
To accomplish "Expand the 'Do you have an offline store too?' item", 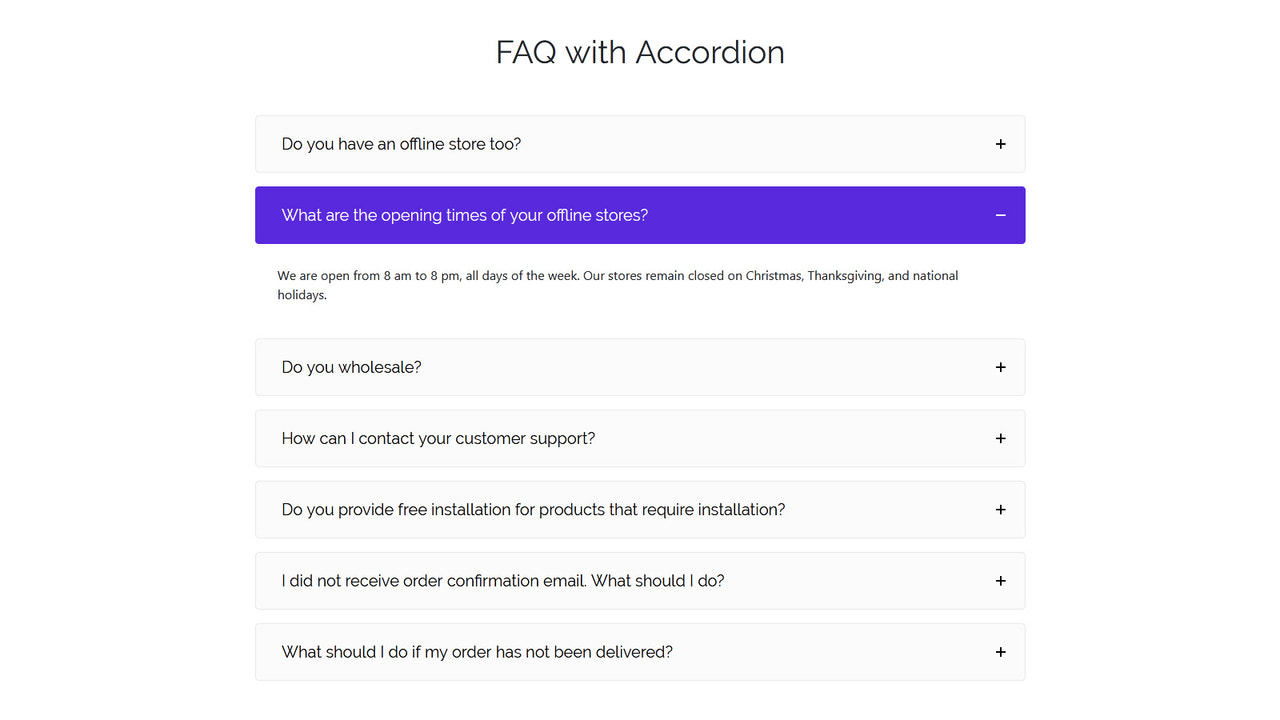I will [x=640, y=144].
